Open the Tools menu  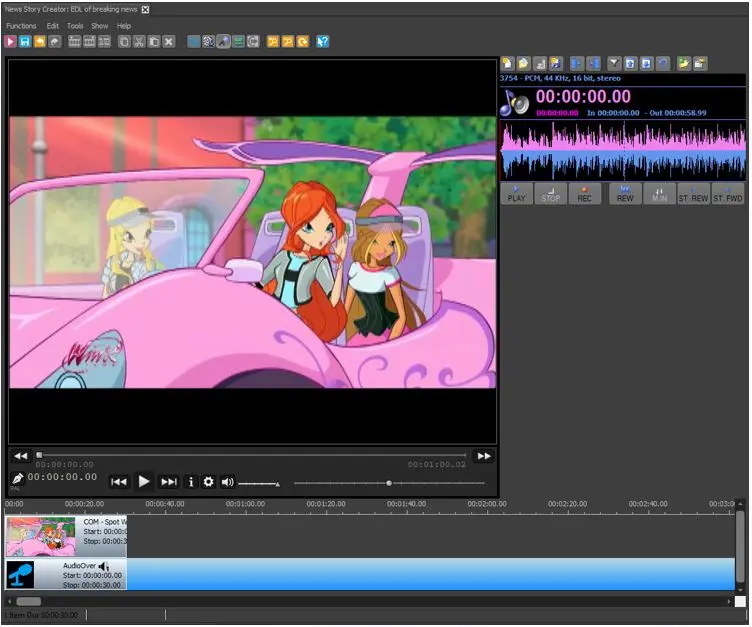click(75, 26)
